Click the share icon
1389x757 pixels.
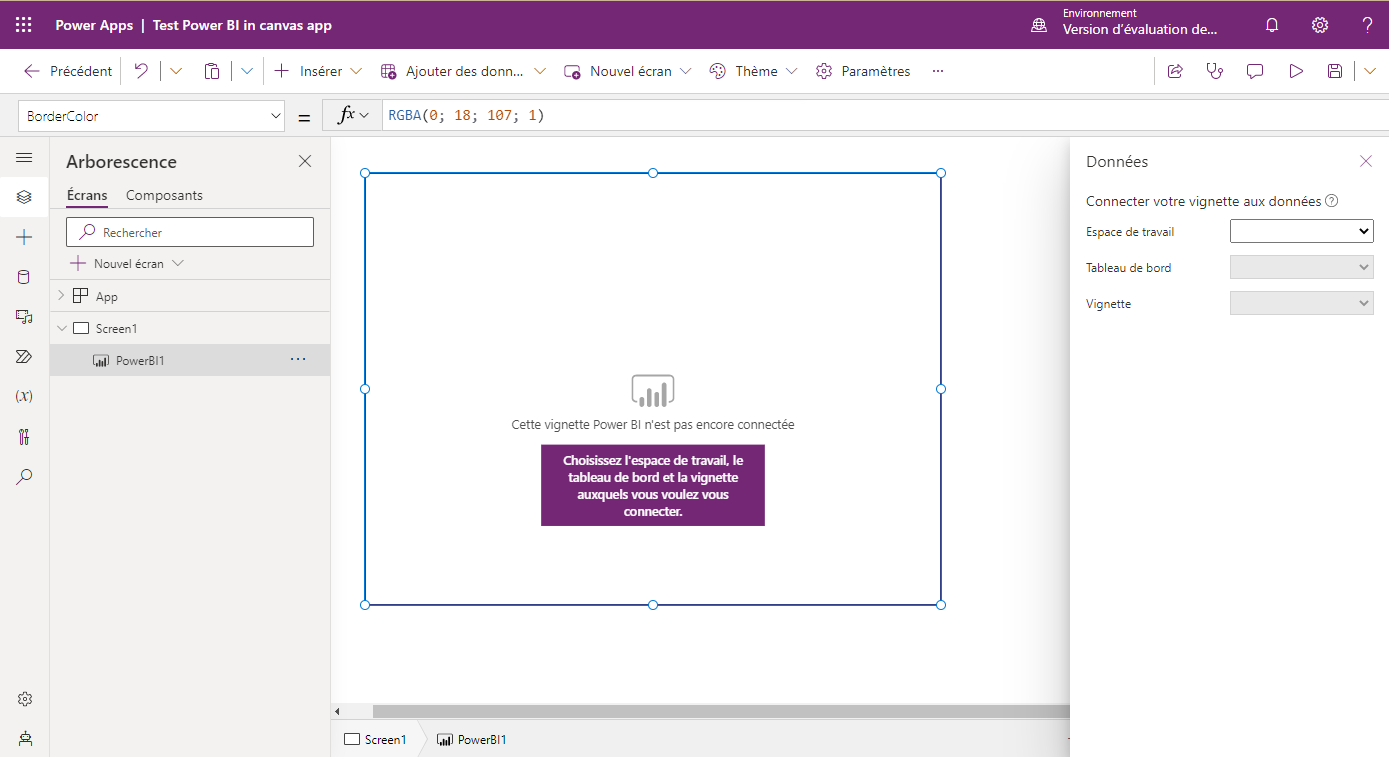[1175, 71]
